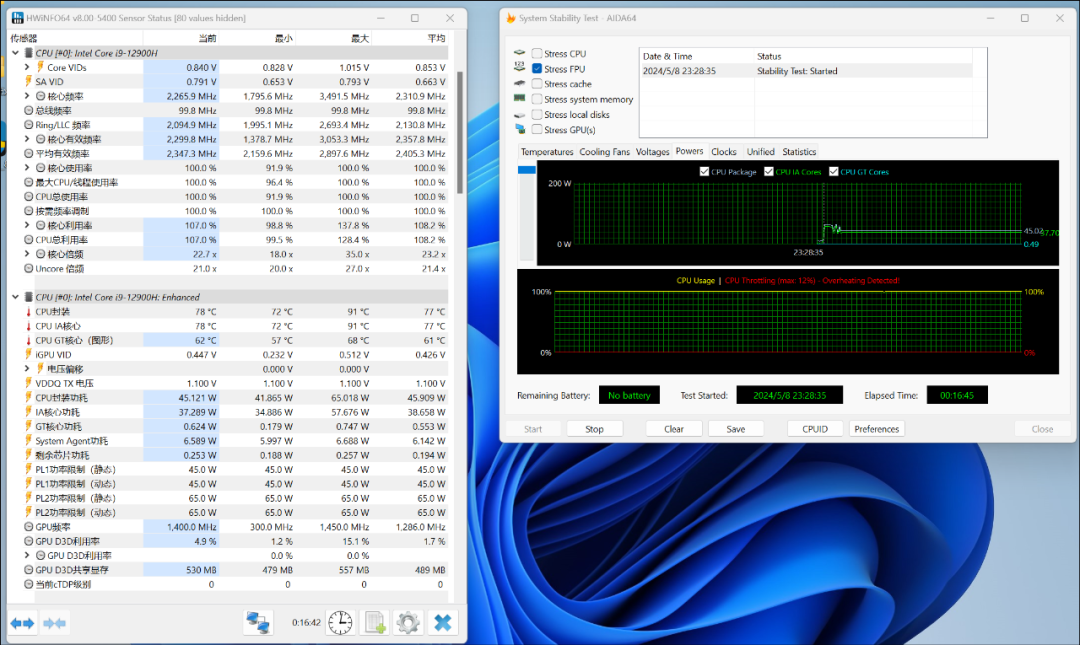The image size is (1080, 645).
Task: Click the HWiNFO reset clock icon
Action: point(340,623)
